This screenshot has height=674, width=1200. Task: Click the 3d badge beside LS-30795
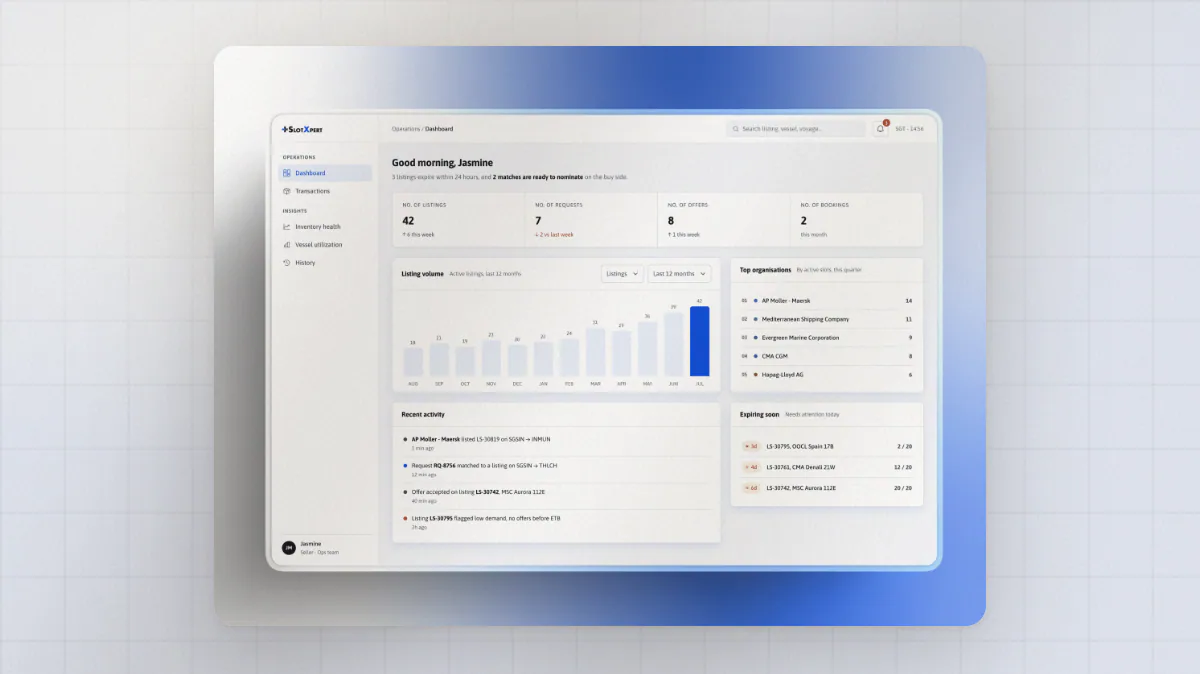pyautogui.click(x=751, y=446)
